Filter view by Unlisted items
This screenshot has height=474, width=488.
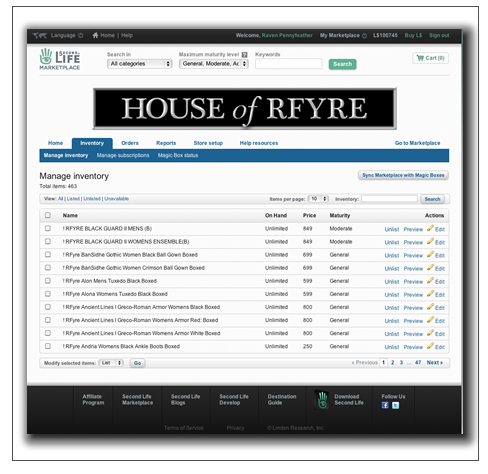coord(92,199)
